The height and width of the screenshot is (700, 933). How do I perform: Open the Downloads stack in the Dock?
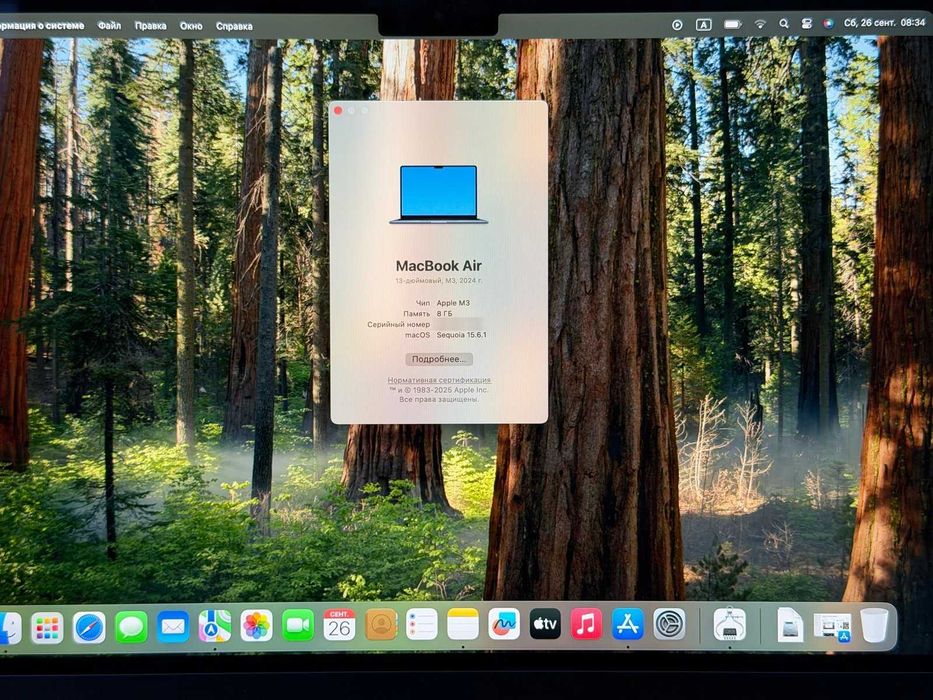pyautogui.click(x=833, y=627)
